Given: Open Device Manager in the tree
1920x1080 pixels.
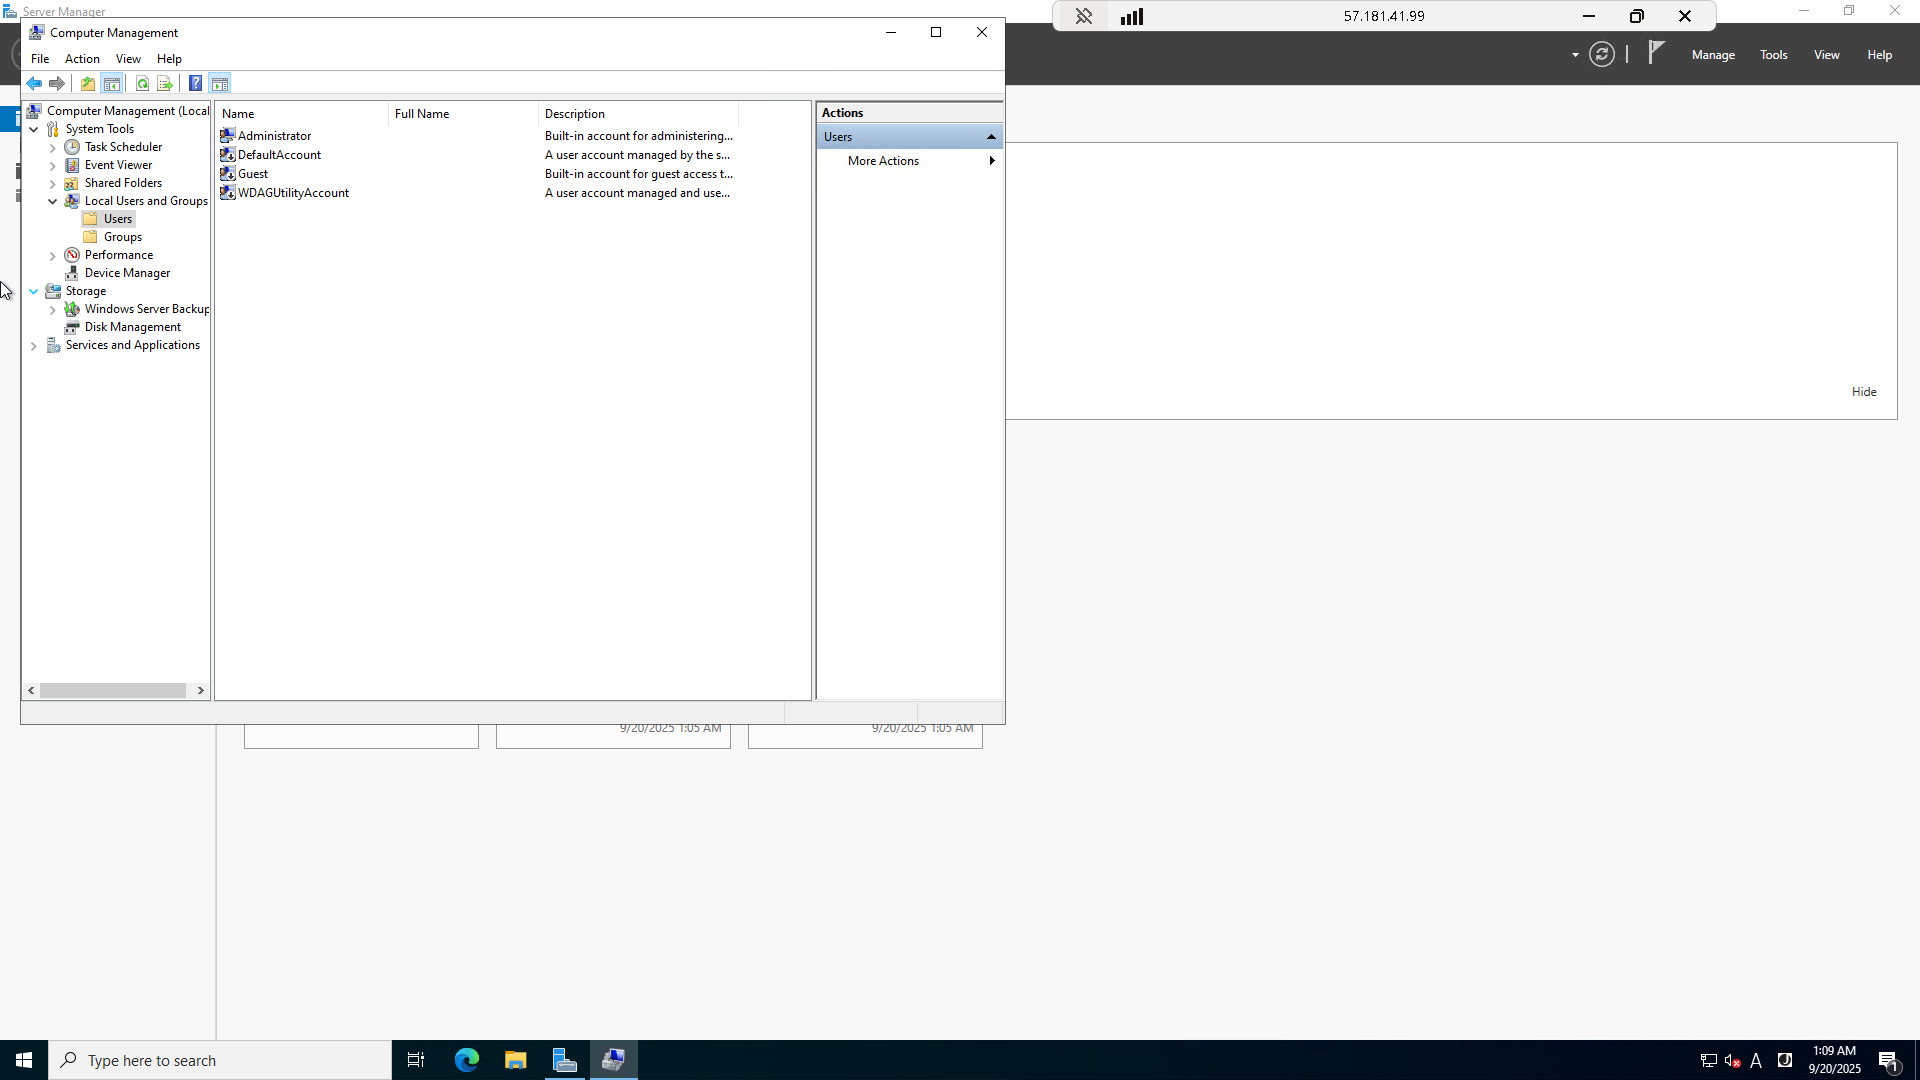Looking at the screenshot, I should click(127, 273).
